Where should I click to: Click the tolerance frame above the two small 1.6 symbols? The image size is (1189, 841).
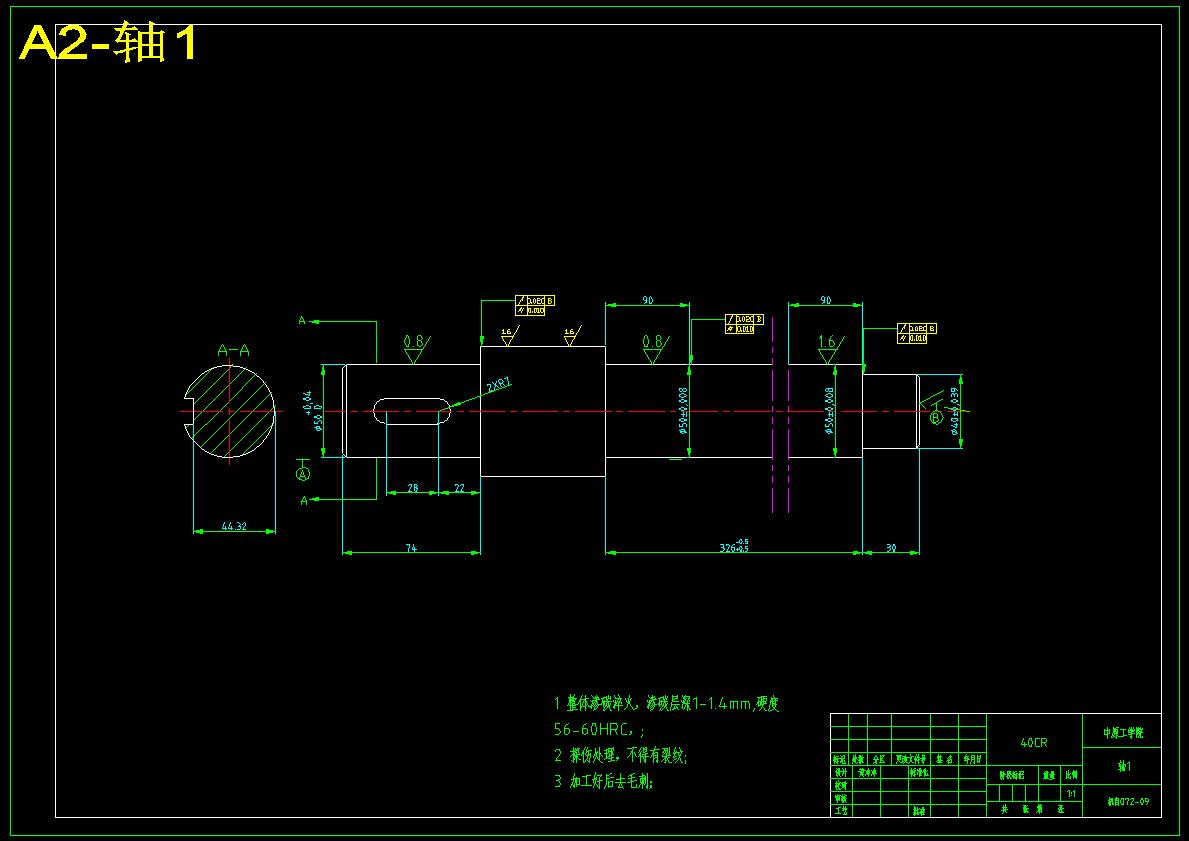(x=535, y=306)
